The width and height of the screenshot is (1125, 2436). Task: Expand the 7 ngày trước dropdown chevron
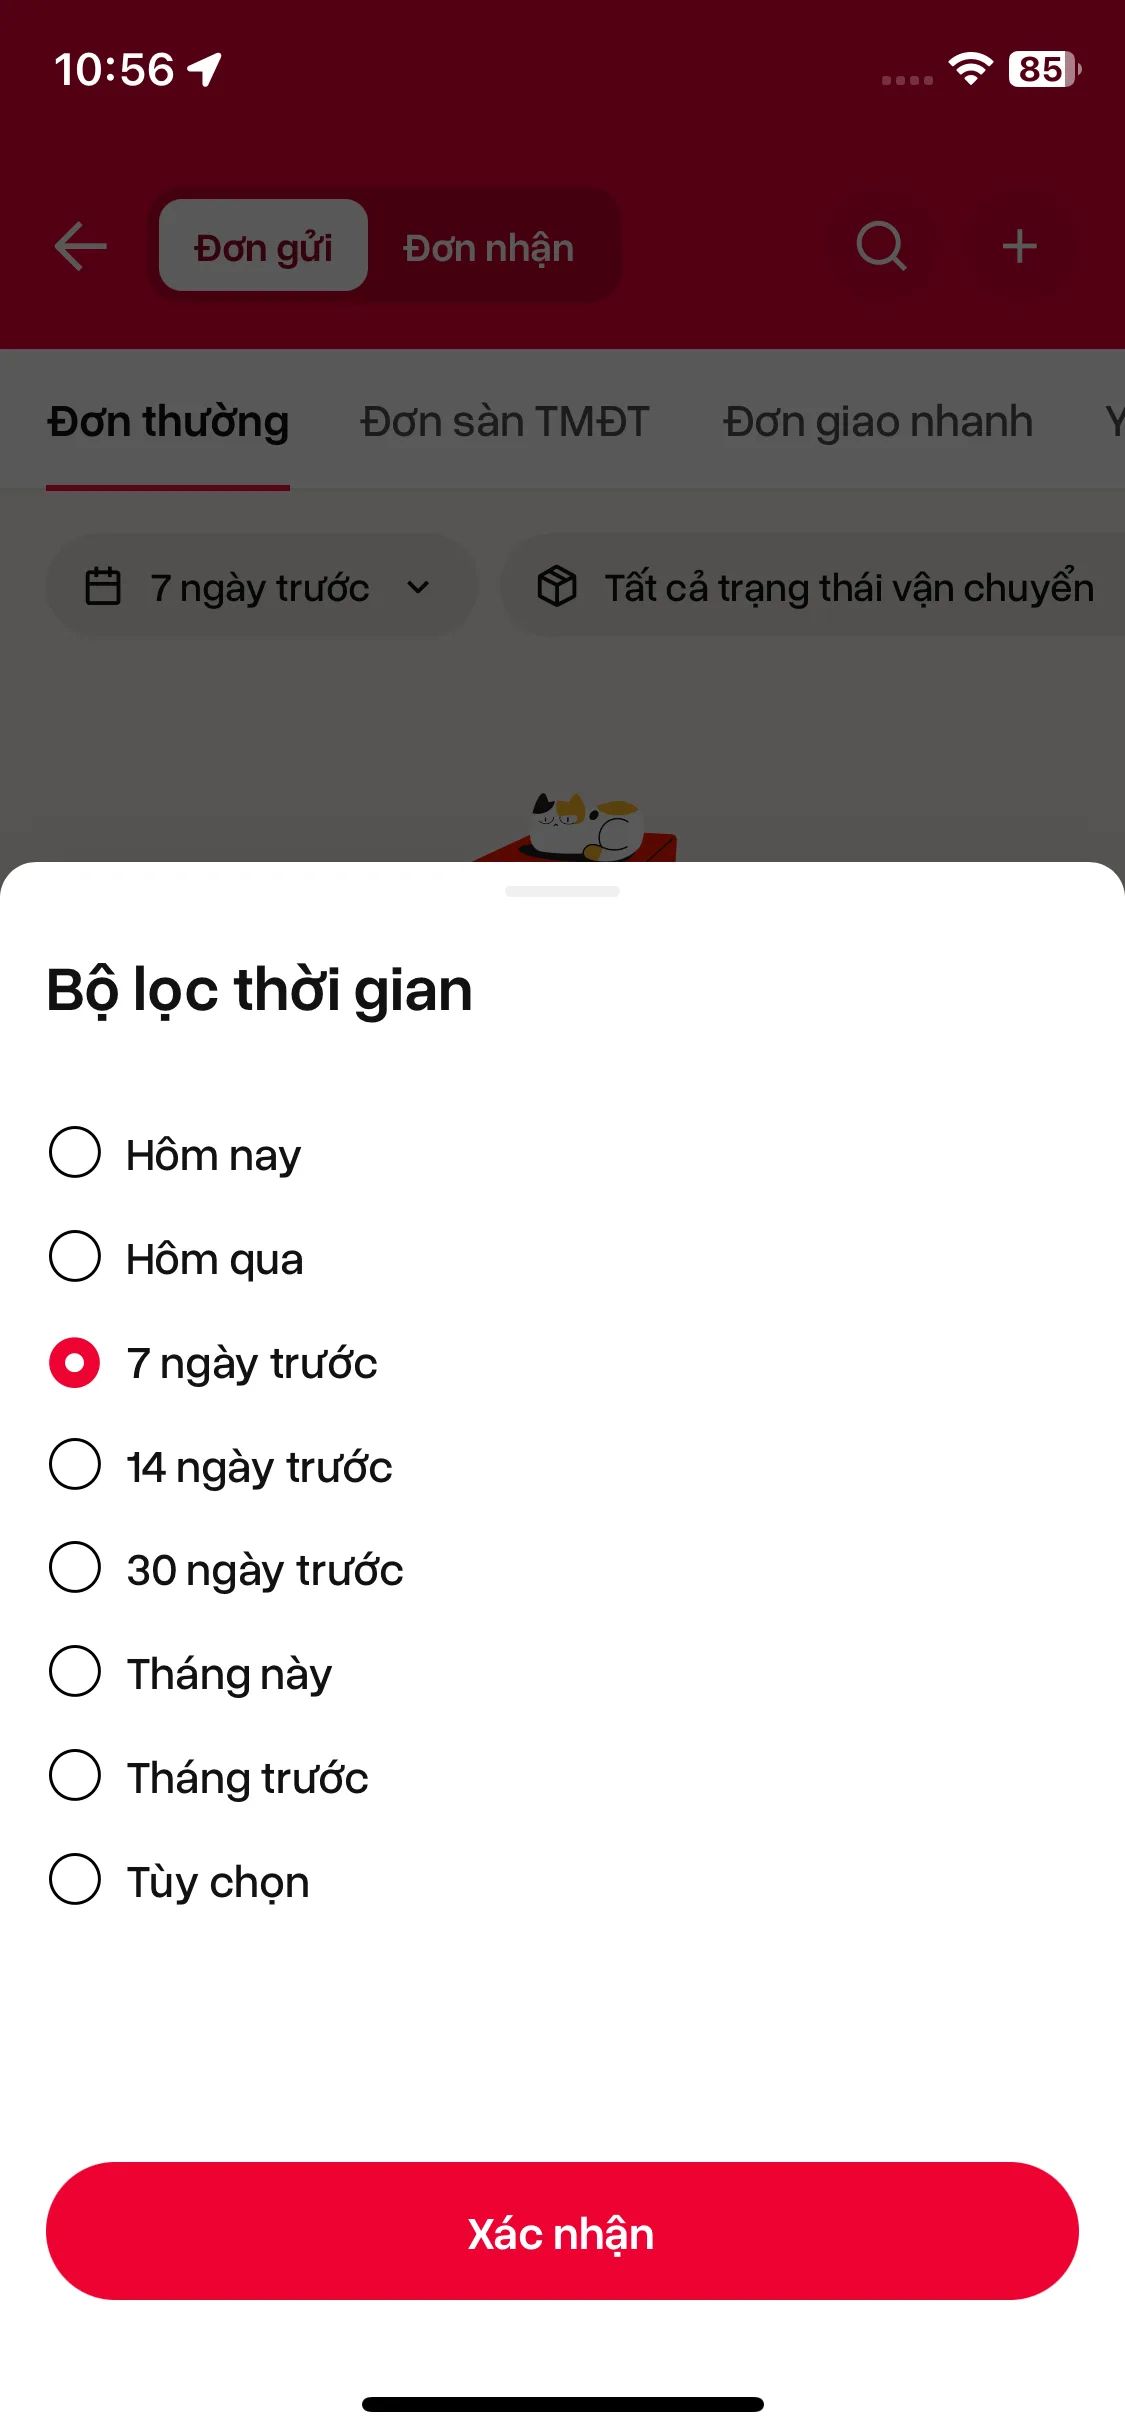pyautogui.click(x=418, y=587)
